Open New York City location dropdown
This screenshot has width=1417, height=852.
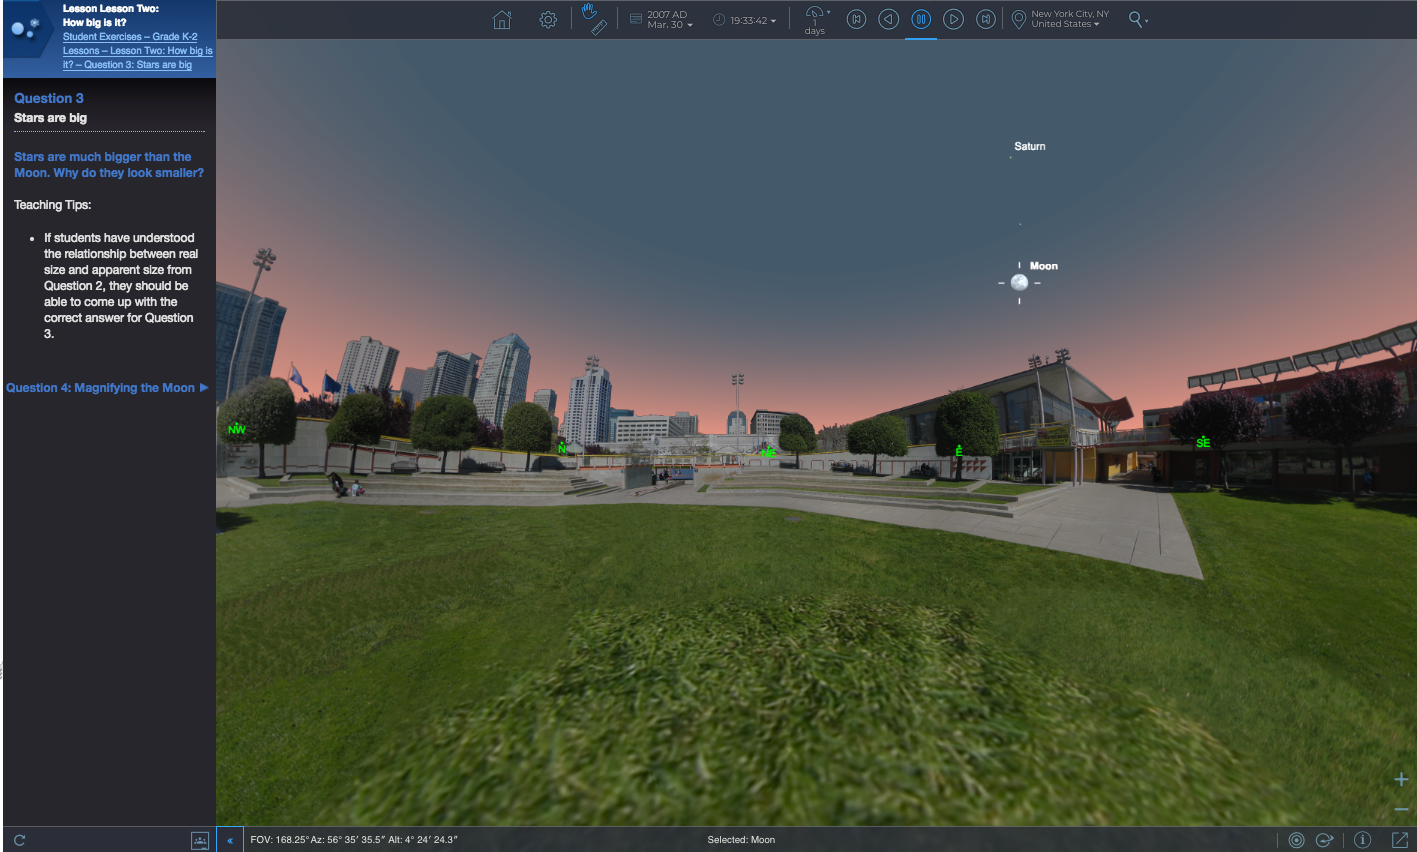[1069, 20]
